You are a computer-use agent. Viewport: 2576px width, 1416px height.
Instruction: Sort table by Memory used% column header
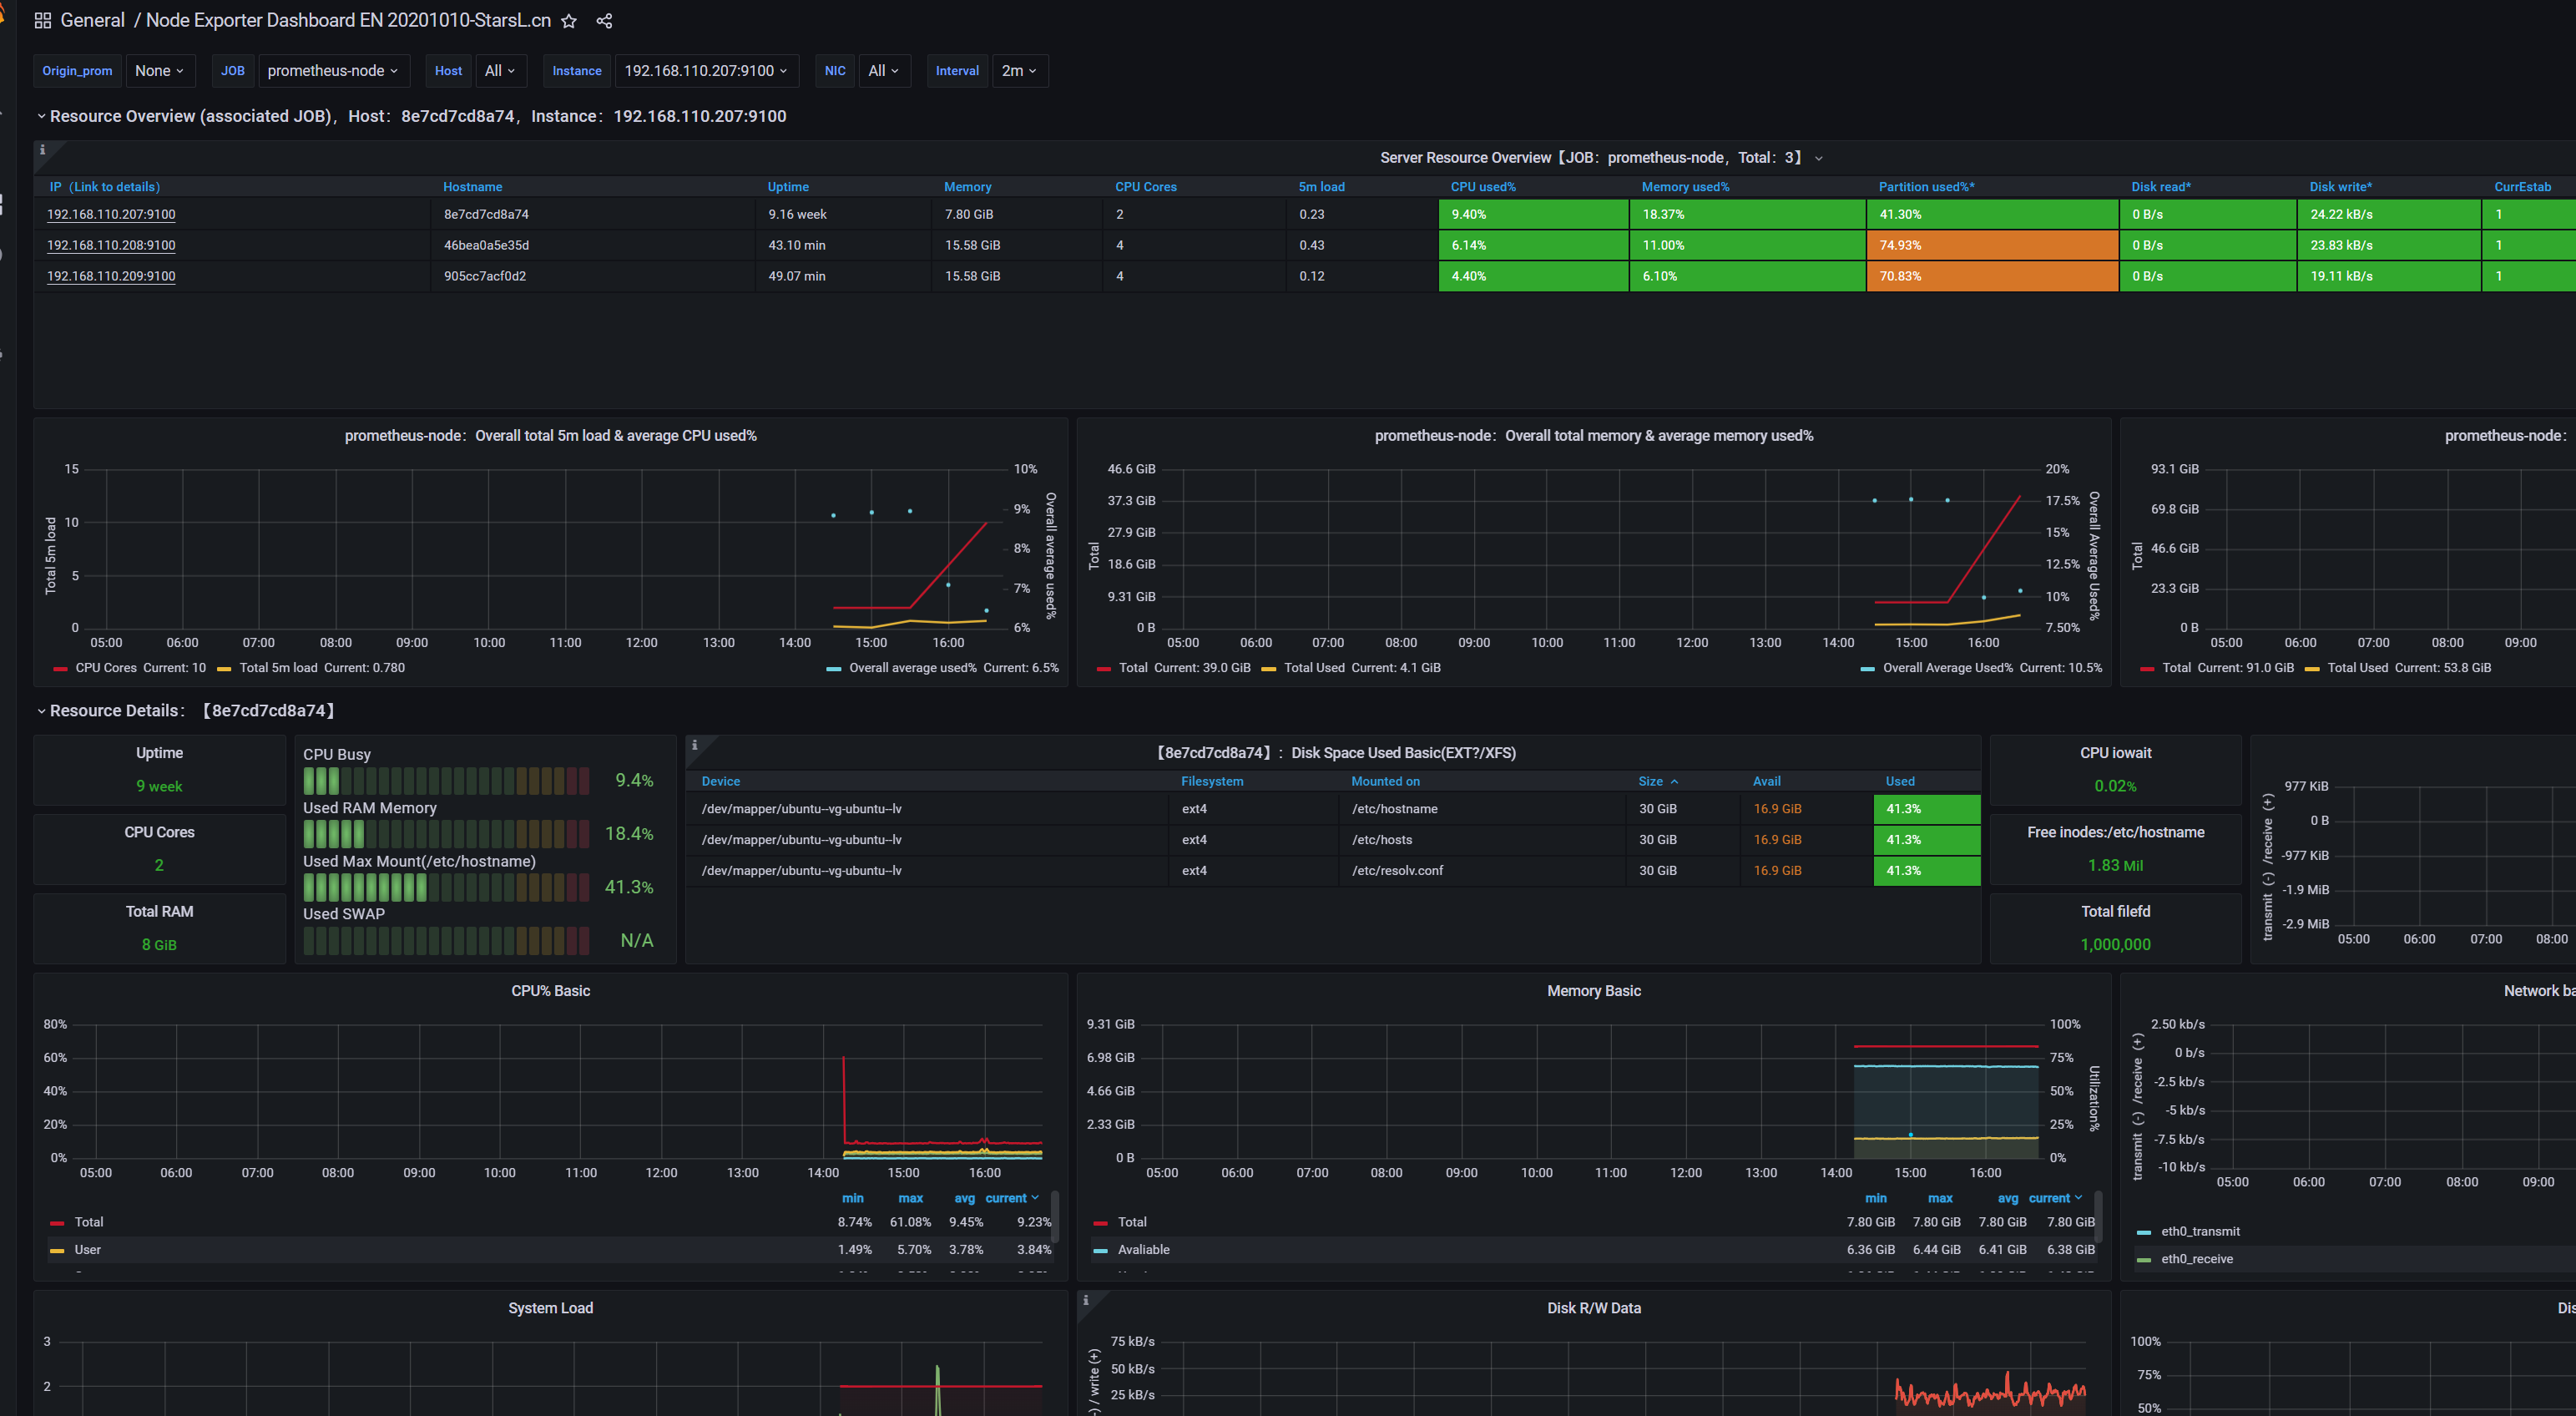pyautogui.click(x=1685, y=187)
